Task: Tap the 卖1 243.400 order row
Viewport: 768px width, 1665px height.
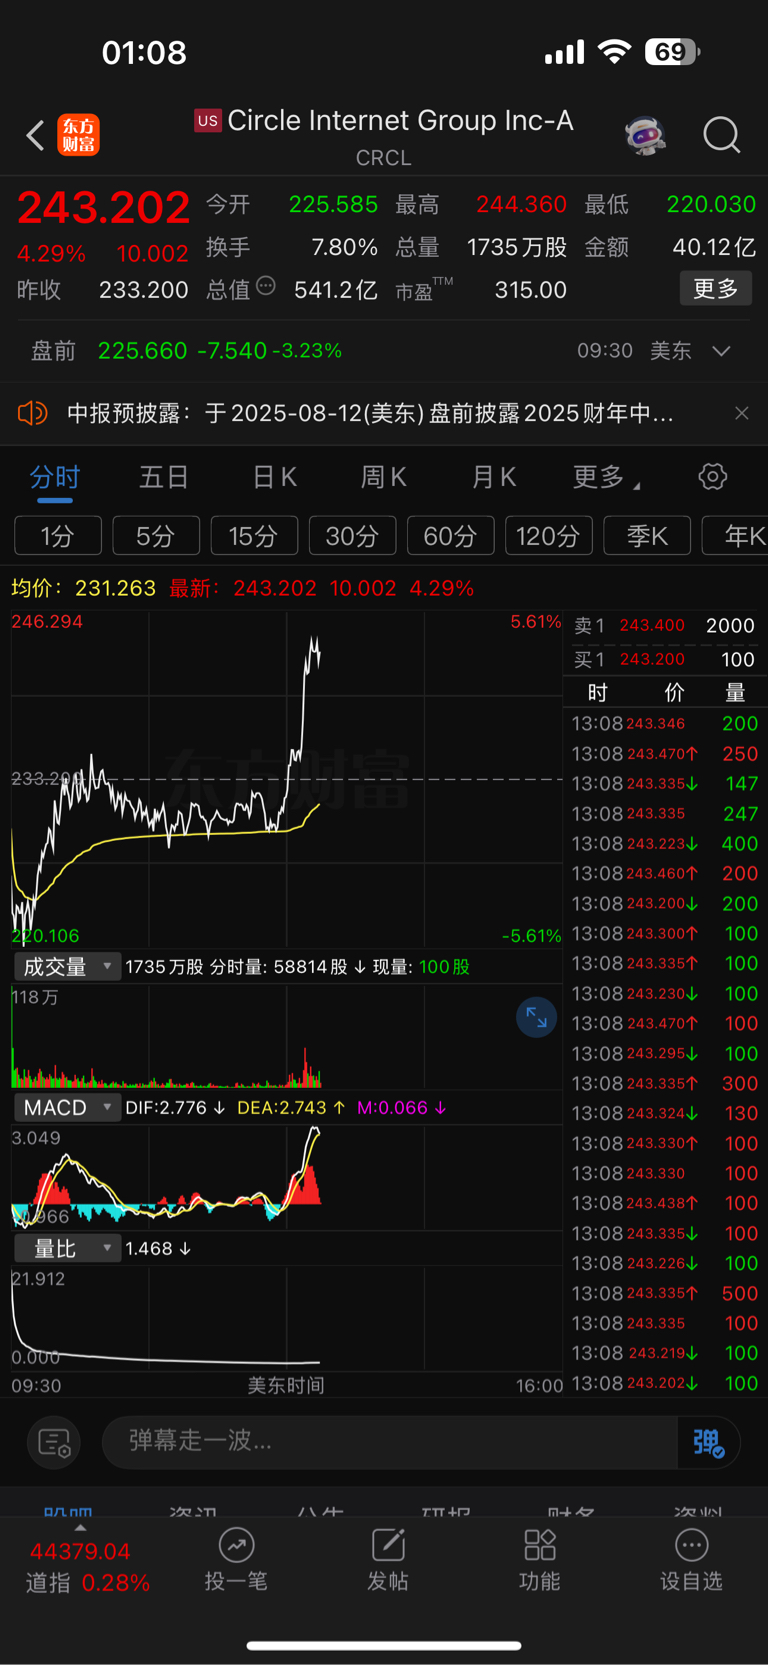Action: [x=664, y=626]
